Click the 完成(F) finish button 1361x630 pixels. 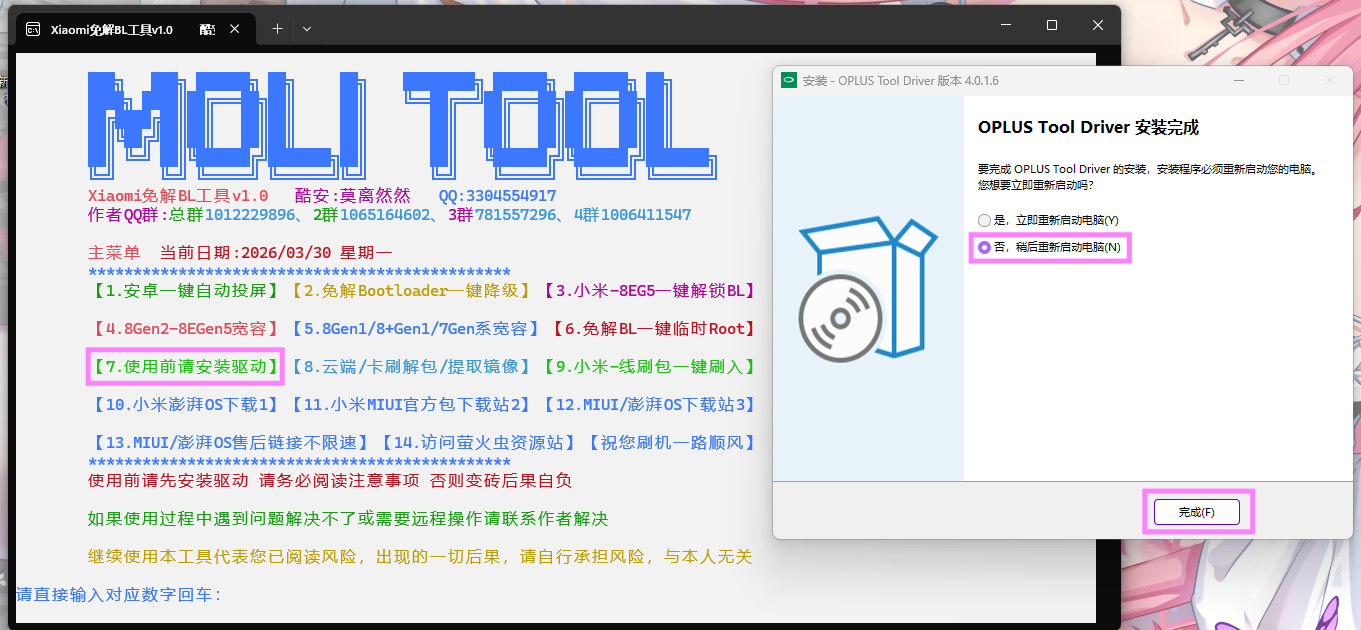(x=1196, y=512)
